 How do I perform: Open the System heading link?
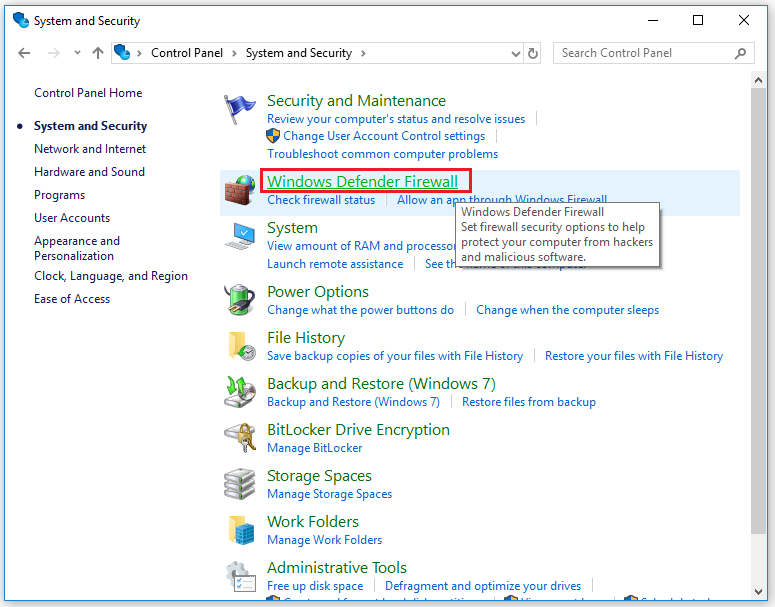pos(292,228)
